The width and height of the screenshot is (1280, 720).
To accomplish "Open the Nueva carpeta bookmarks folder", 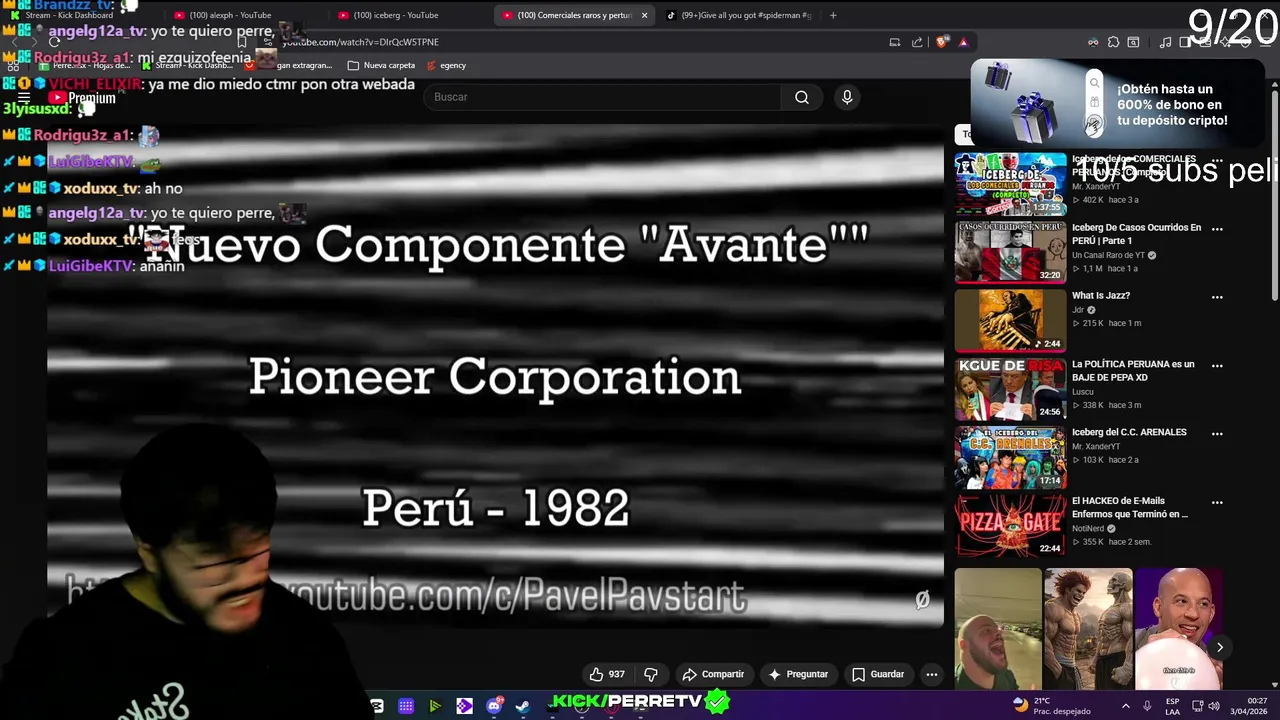I will (x=381, y=65).
